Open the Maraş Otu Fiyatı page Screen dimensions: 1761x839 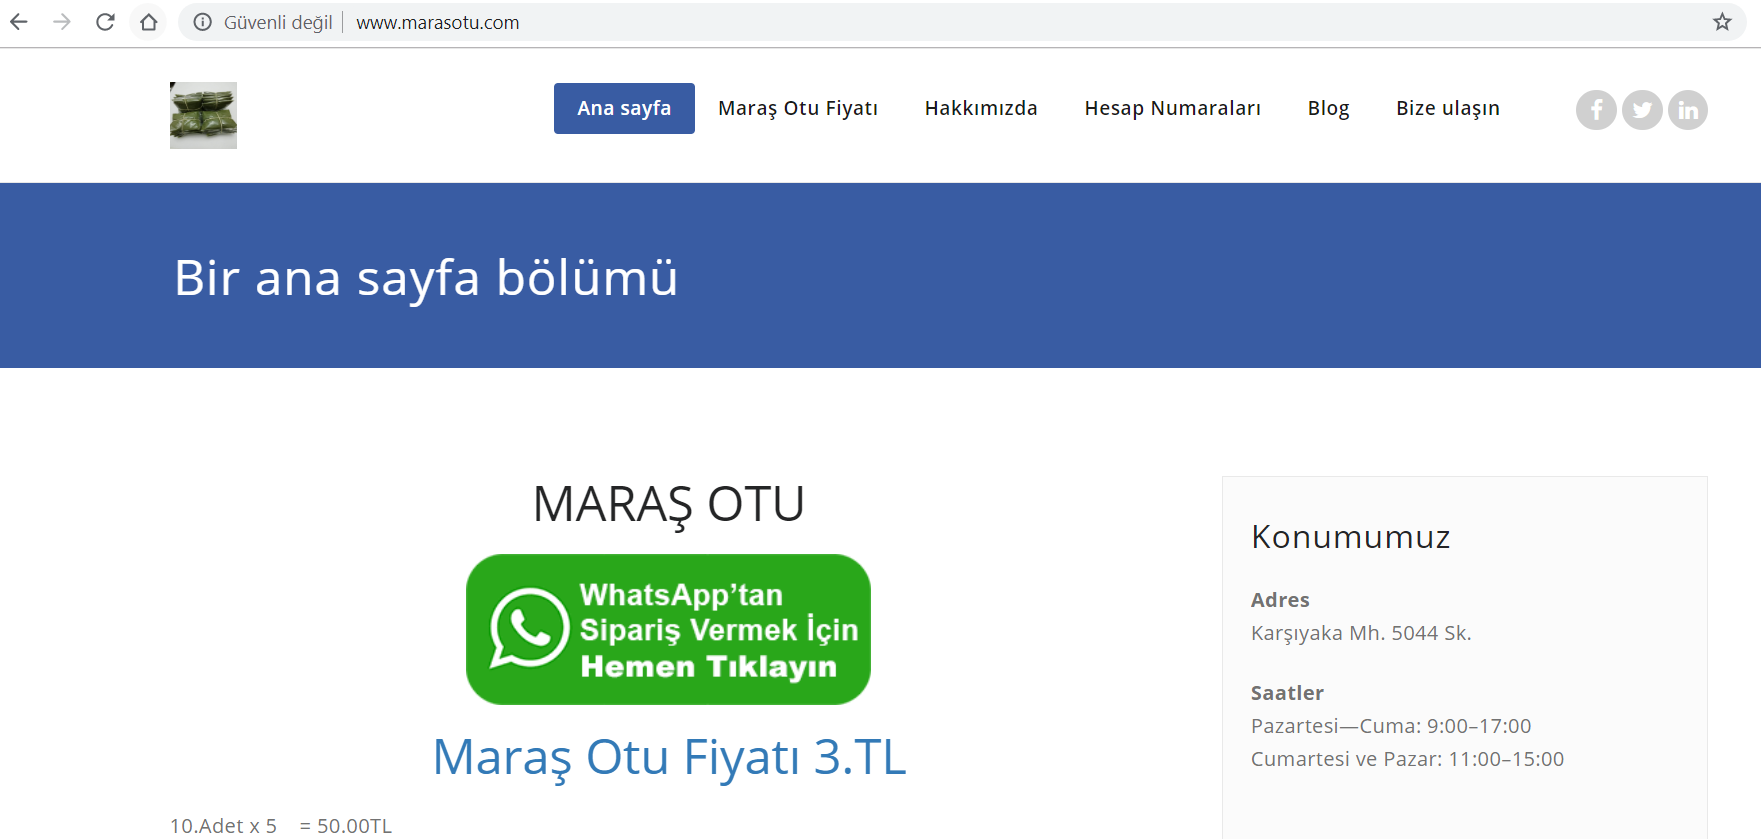798,108
